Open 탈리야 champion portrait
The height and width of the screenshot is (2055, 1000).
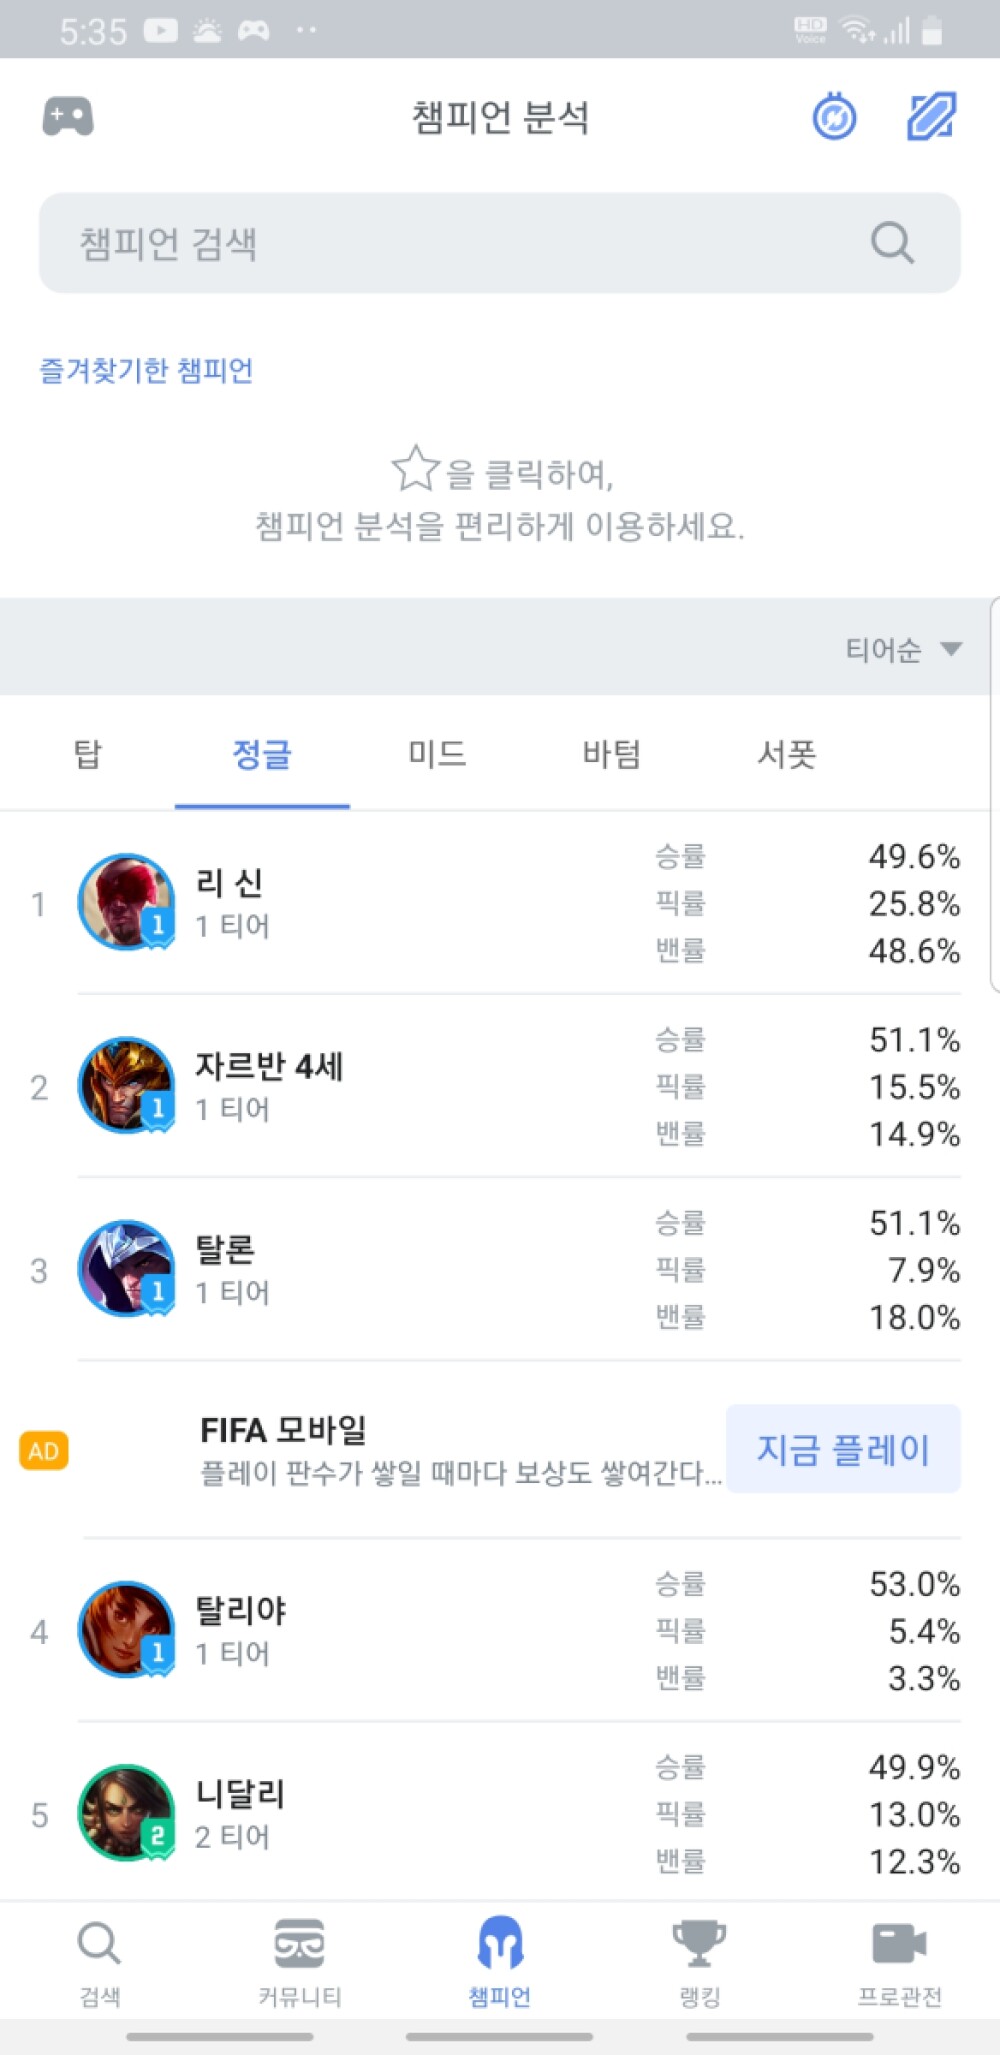pyautogui.click(x=126, y=1630)
